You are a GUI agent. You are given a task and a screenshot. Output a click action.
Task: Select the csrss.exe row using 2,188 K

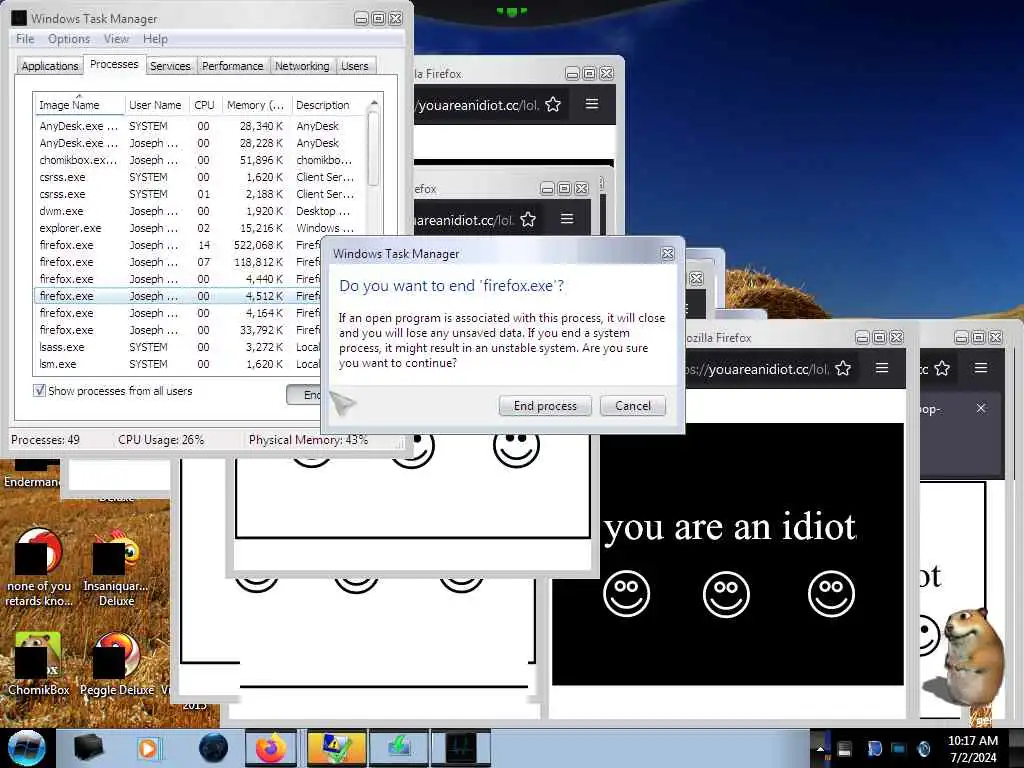click(x=201, y=194)
